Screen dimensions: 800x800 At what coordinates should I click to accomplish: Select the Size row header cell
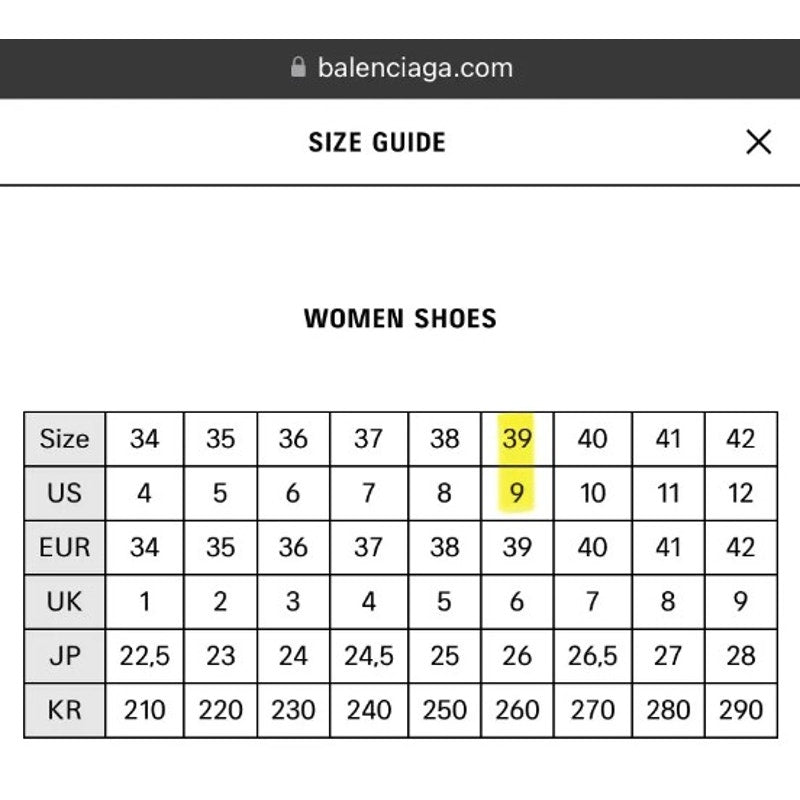(x=65, y=439)
